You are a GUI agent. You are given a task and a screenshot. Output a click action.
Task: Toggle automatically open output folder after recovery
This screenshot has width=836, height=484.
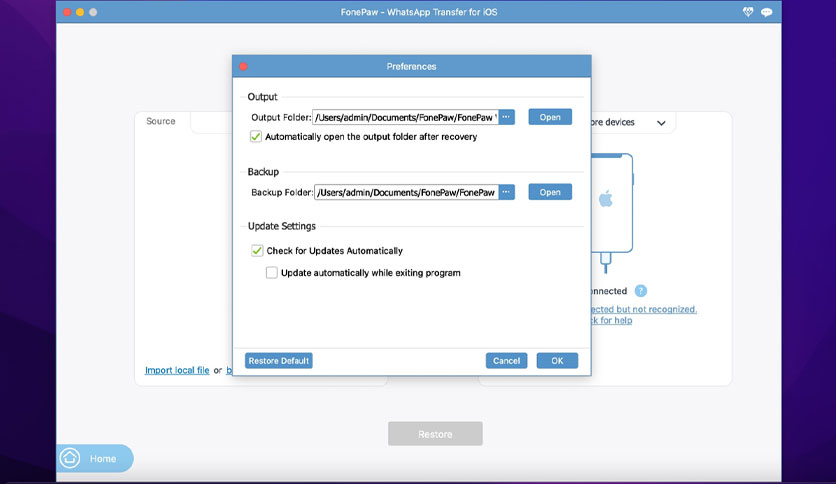click(256, 136)
